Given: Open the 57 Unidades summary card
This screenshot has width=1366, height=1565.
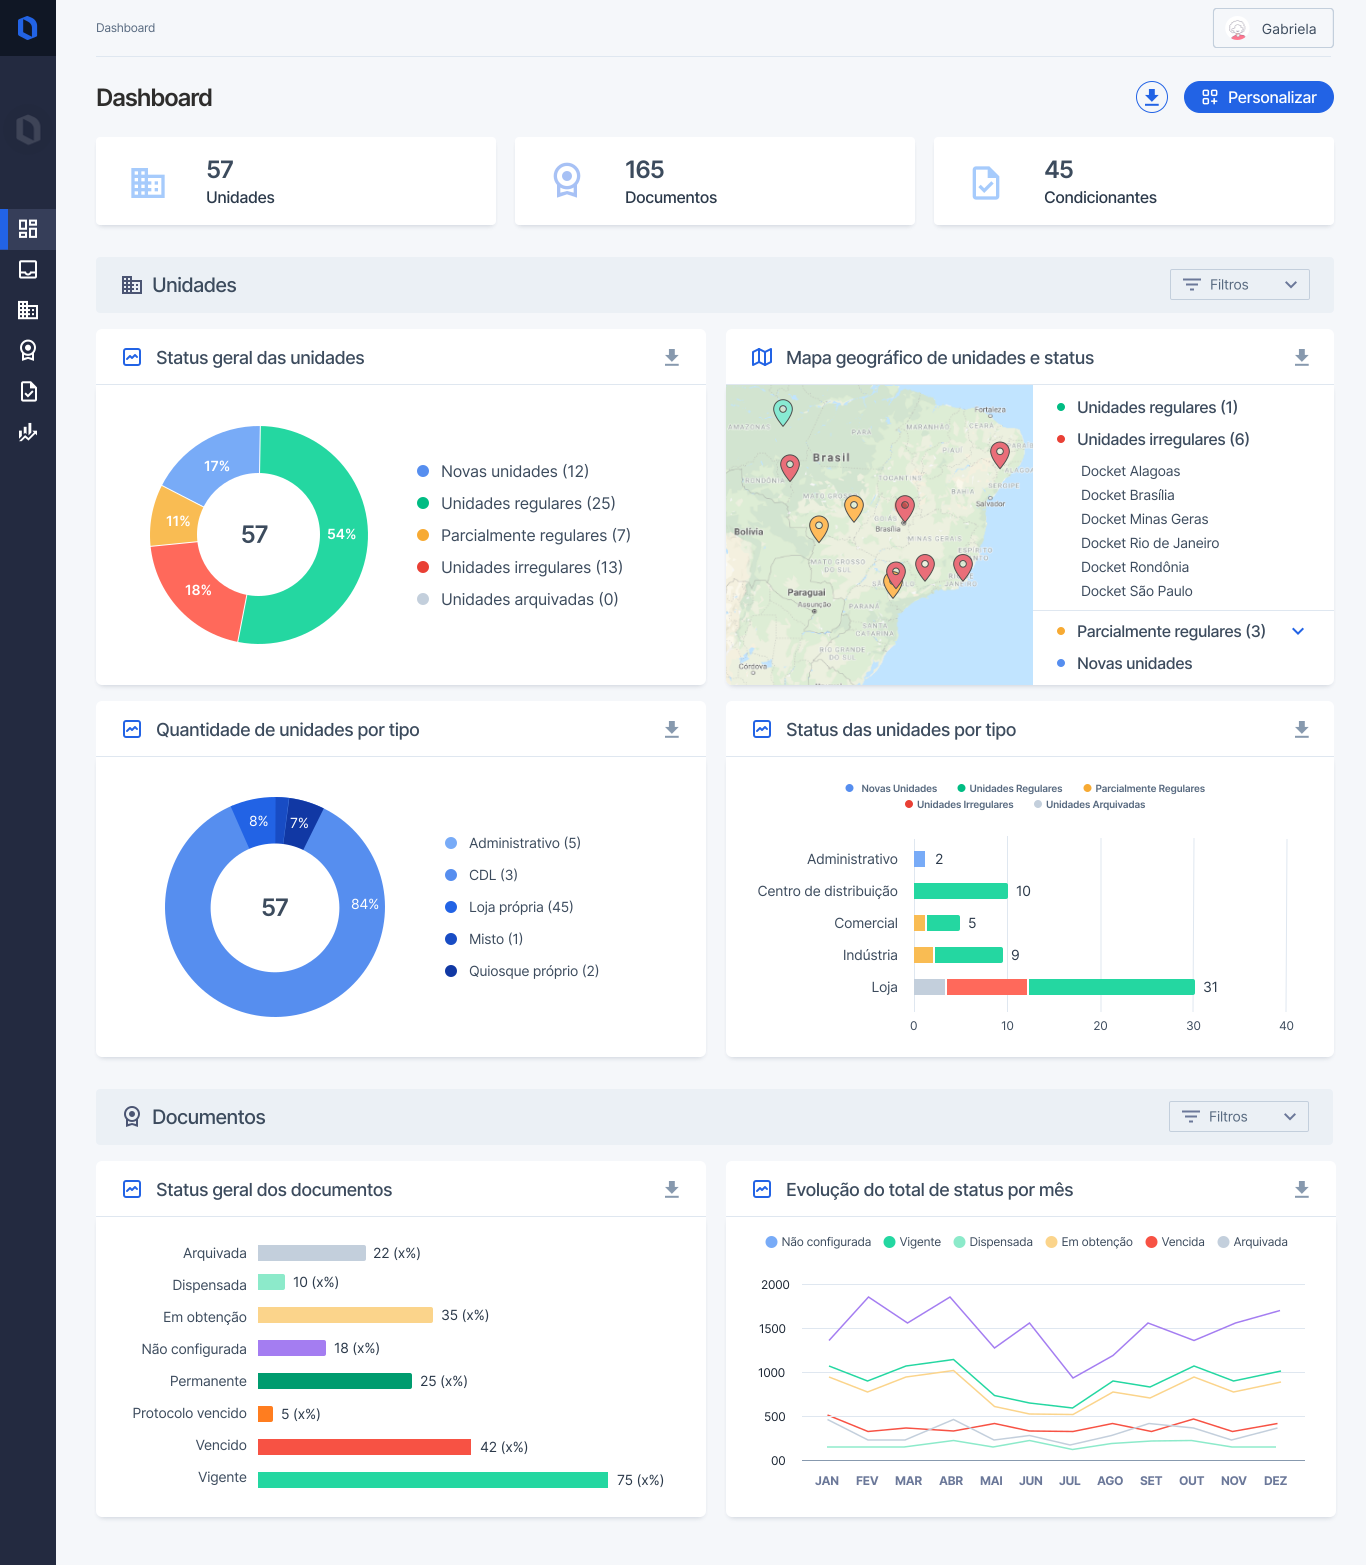Looking at the screenshot, I should [296, 181].
